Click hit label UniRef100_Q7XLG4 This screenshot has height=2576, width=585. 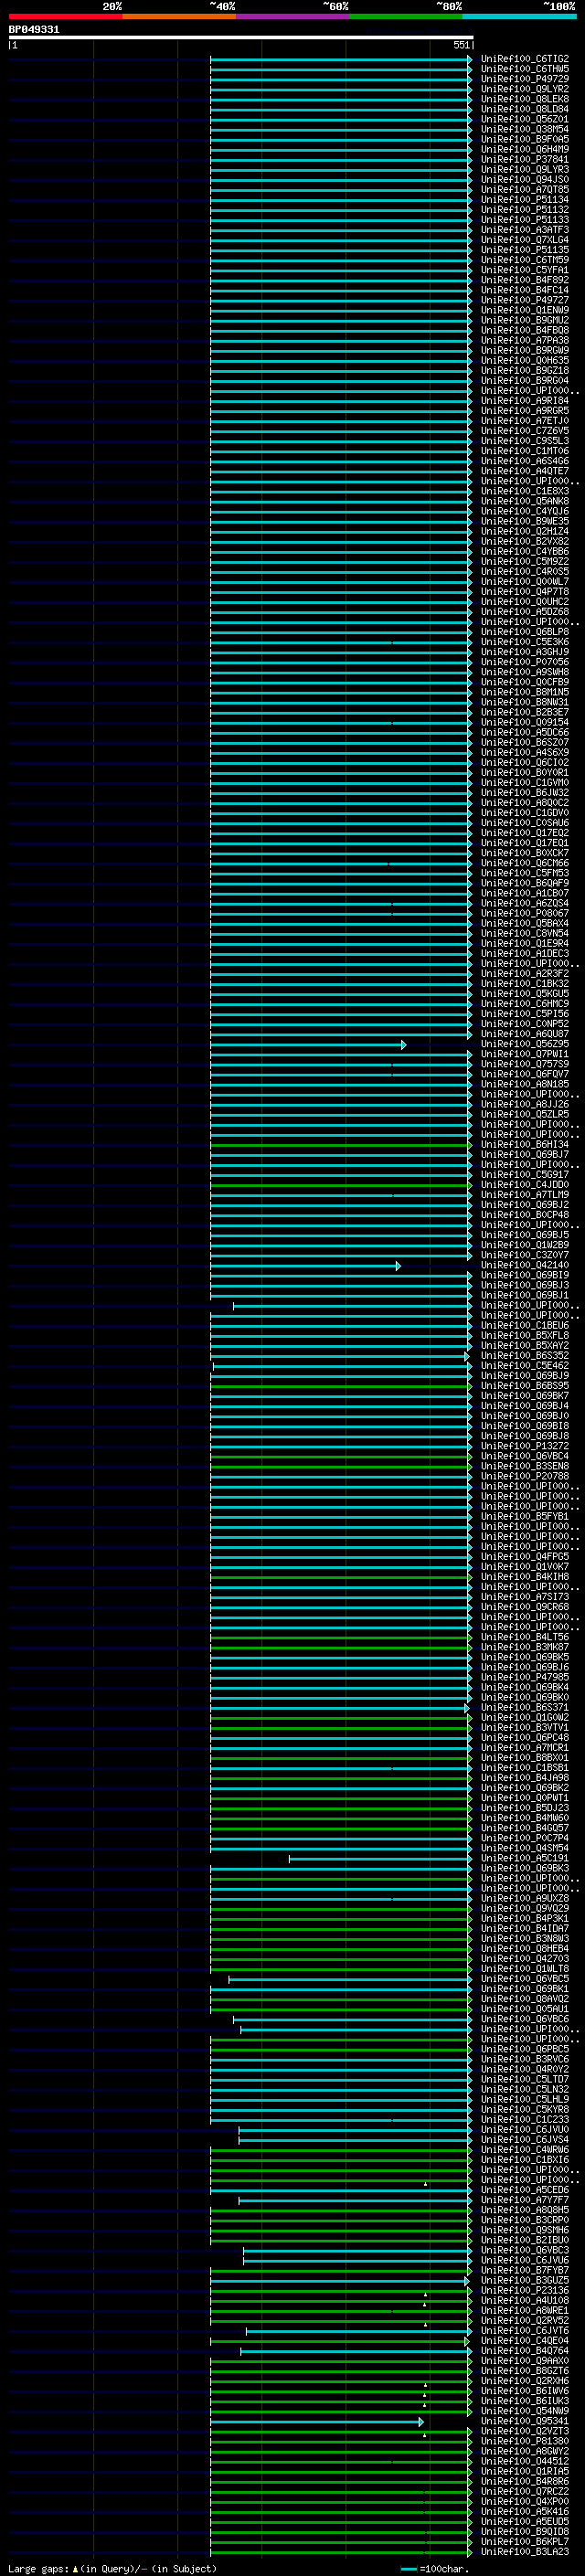(x=525, y=240)
